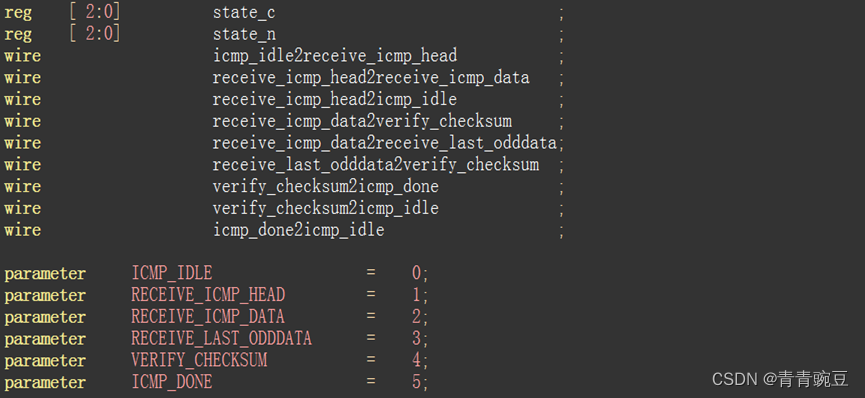Click the receive_icmp_head2receive_icmp_data signal
The image size is (865, 398).
click(x=371, y=78)
